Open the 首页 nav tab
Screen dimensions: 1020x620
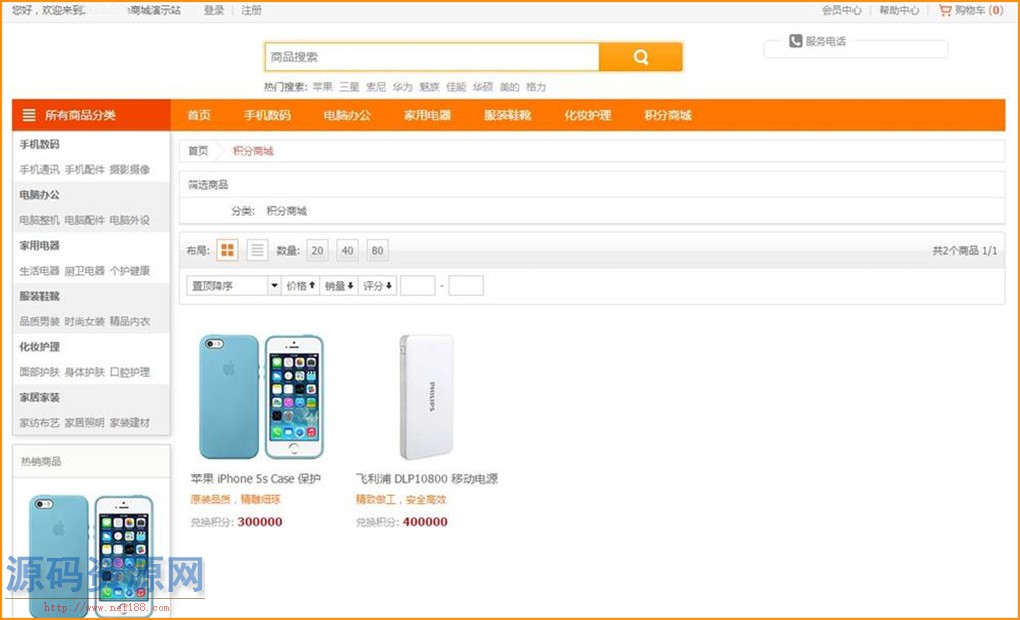coord(199,115)
